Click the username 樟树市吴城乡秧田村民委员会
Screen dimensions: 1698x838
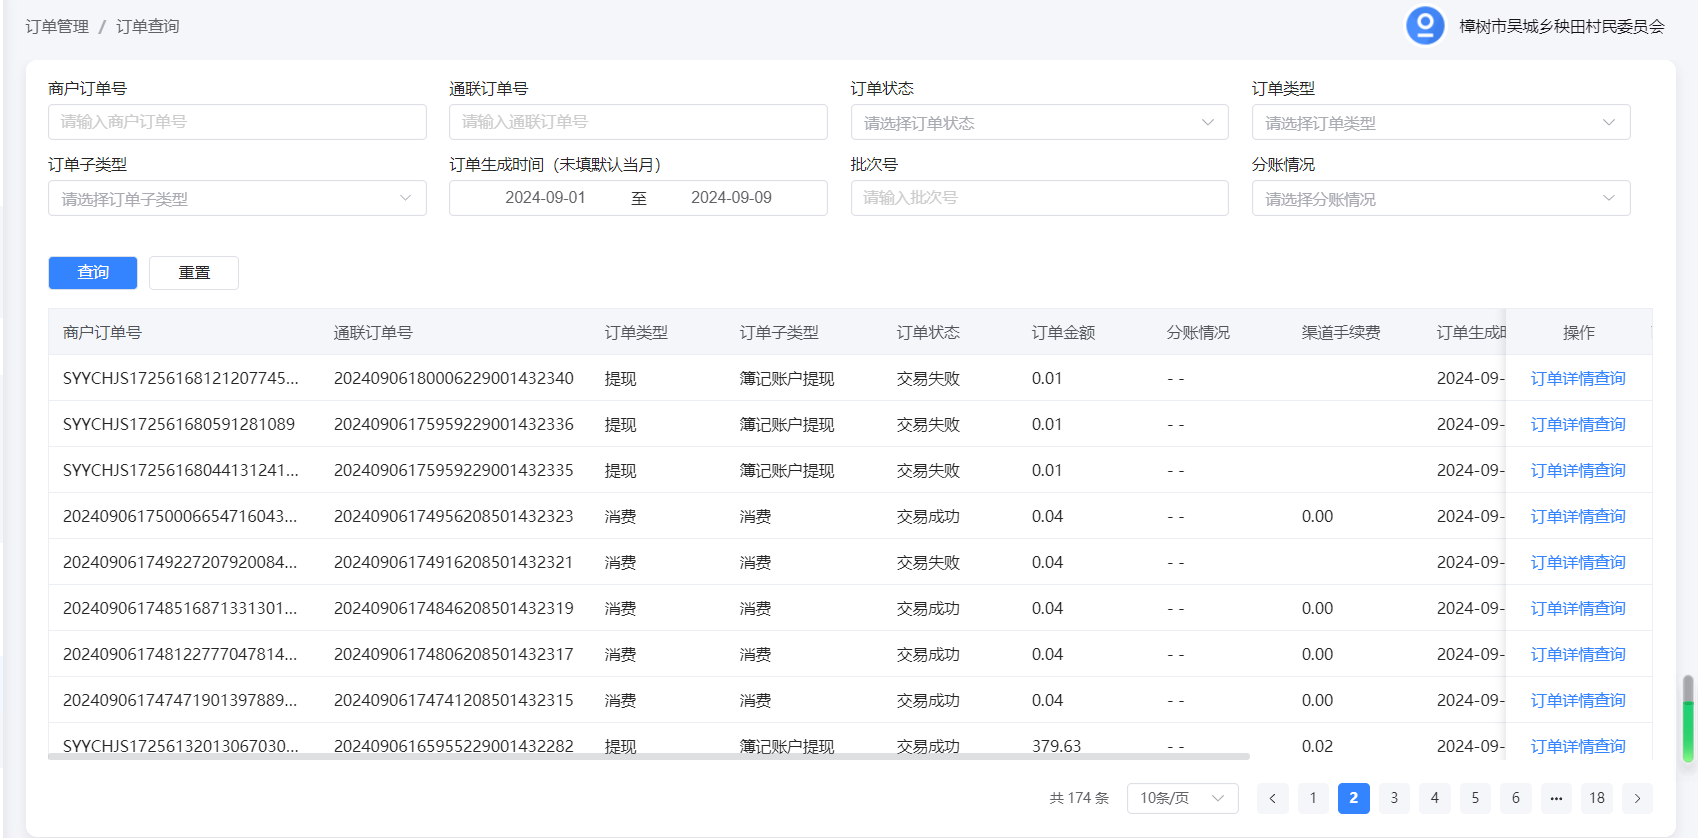1562,27
